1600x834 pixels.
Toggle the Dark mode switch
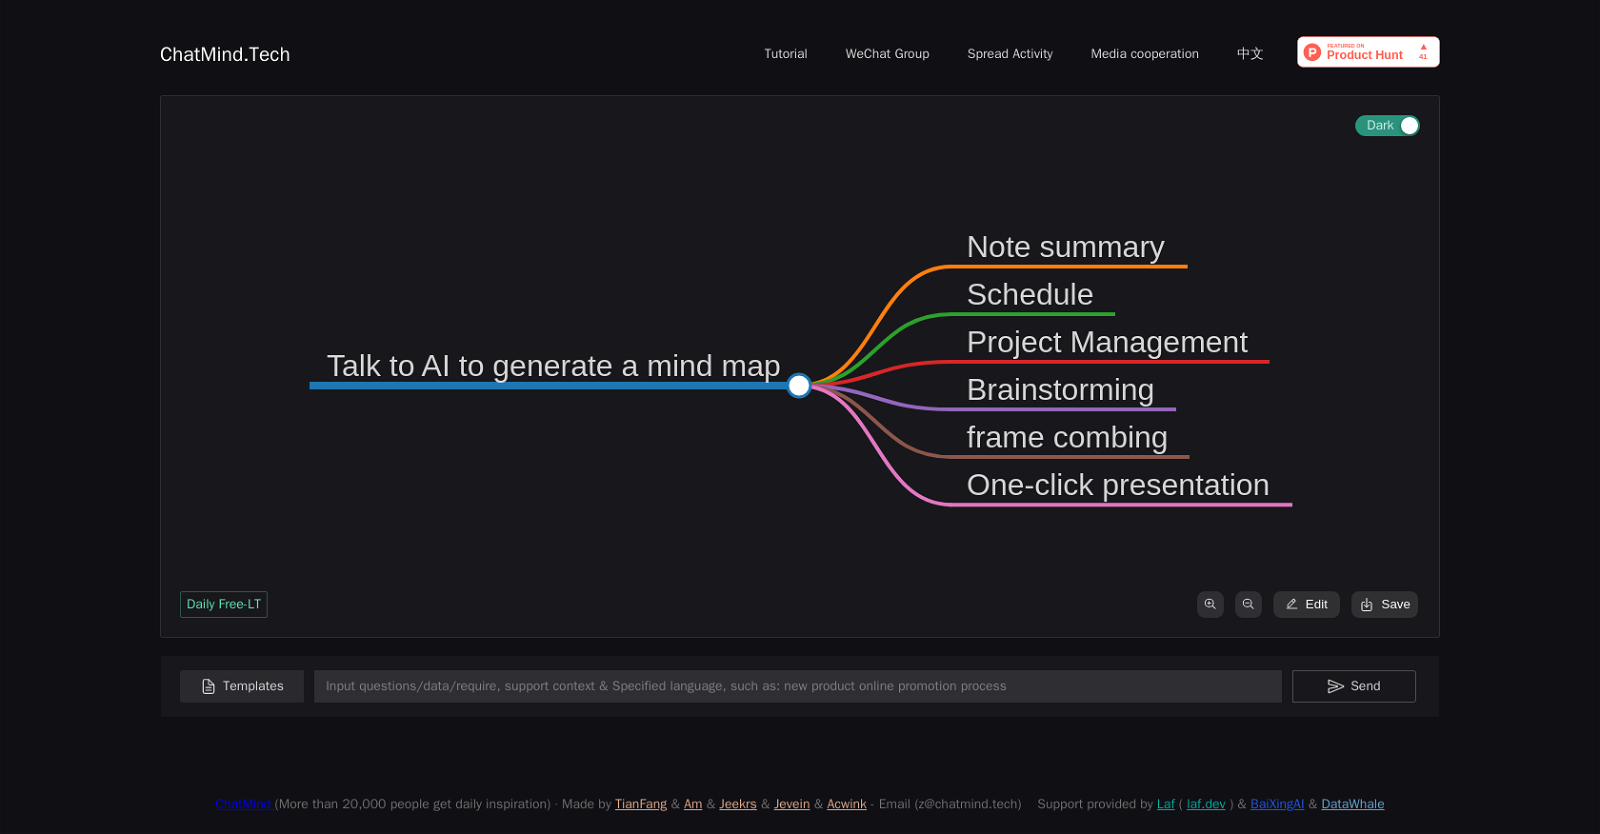click(1387, 125)
